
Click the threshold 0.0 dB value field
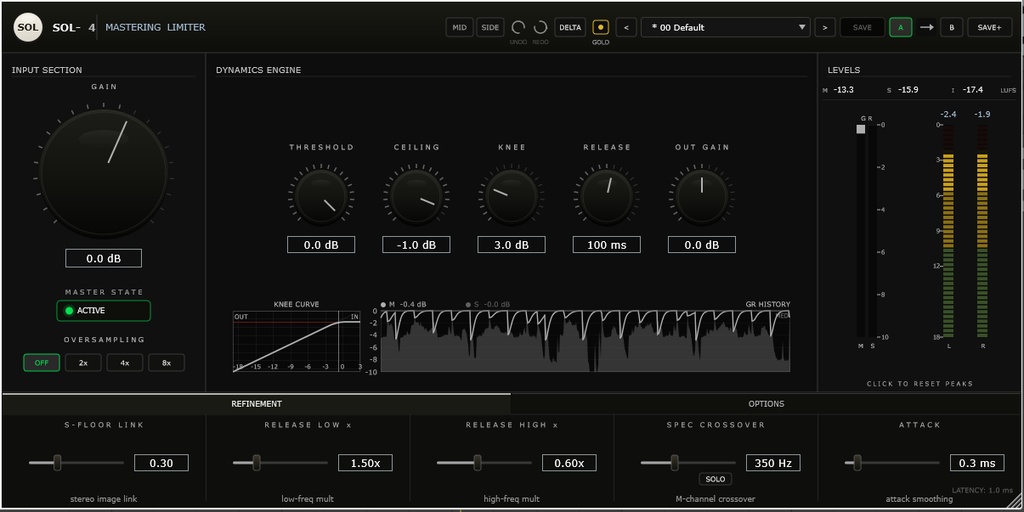tap(321, 245)
